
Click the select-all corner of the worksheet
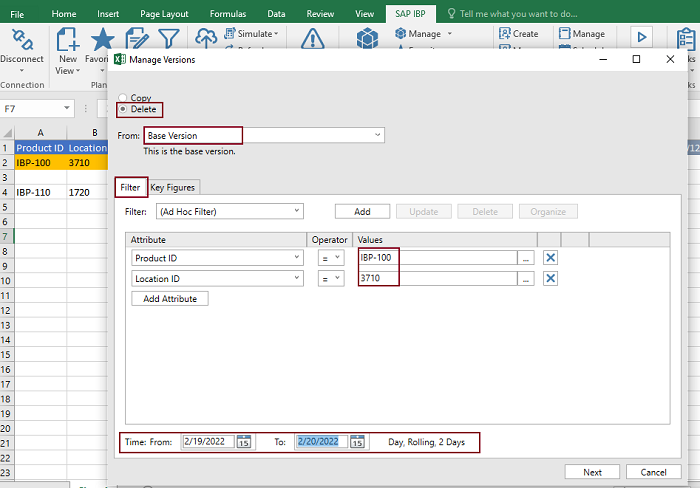tap(8, 133)
